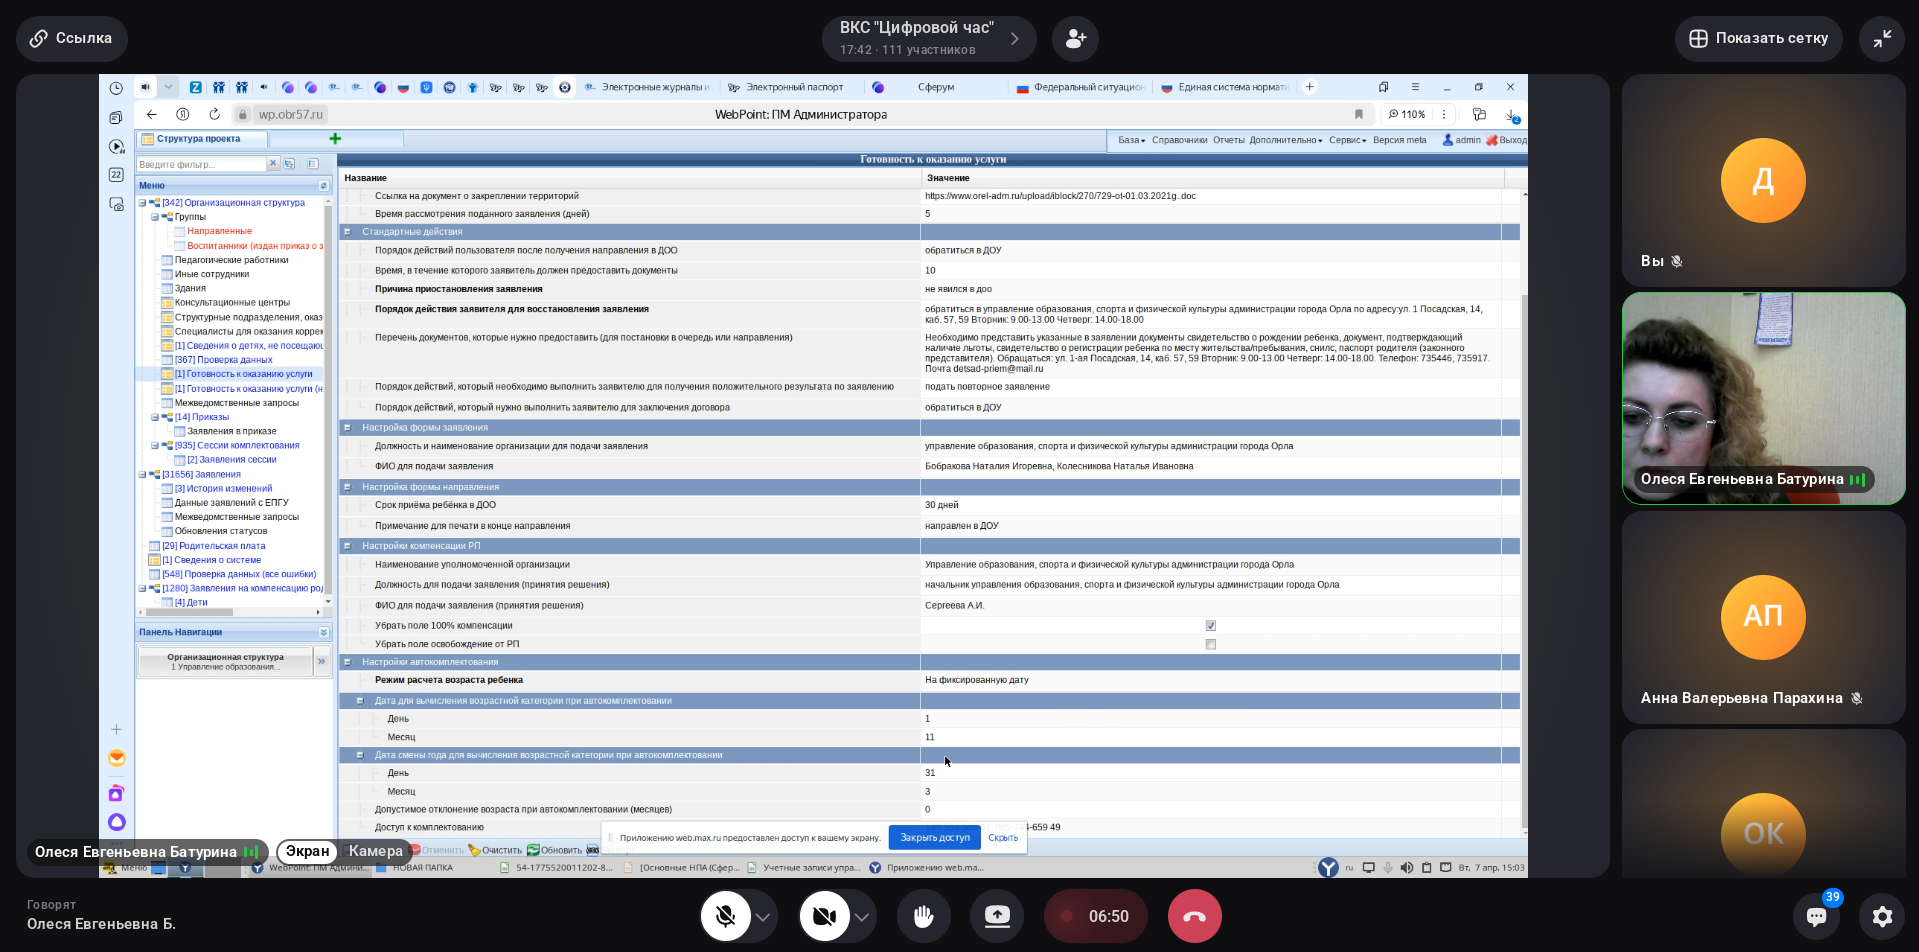1919x952 pixels.
Task: Copy the call link via "Ссылка" button
Action: click(x=71, y=39)
